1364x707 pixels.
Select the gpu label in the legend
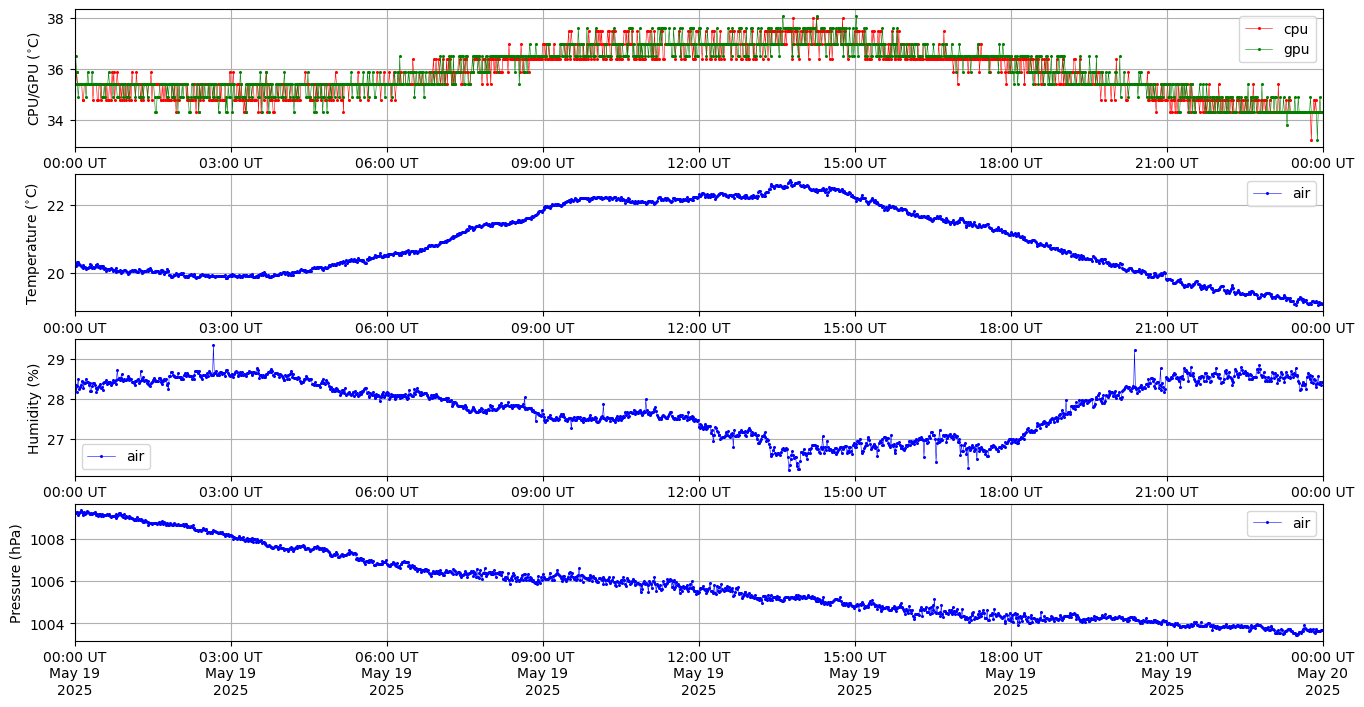click(x=1295, y=48)
